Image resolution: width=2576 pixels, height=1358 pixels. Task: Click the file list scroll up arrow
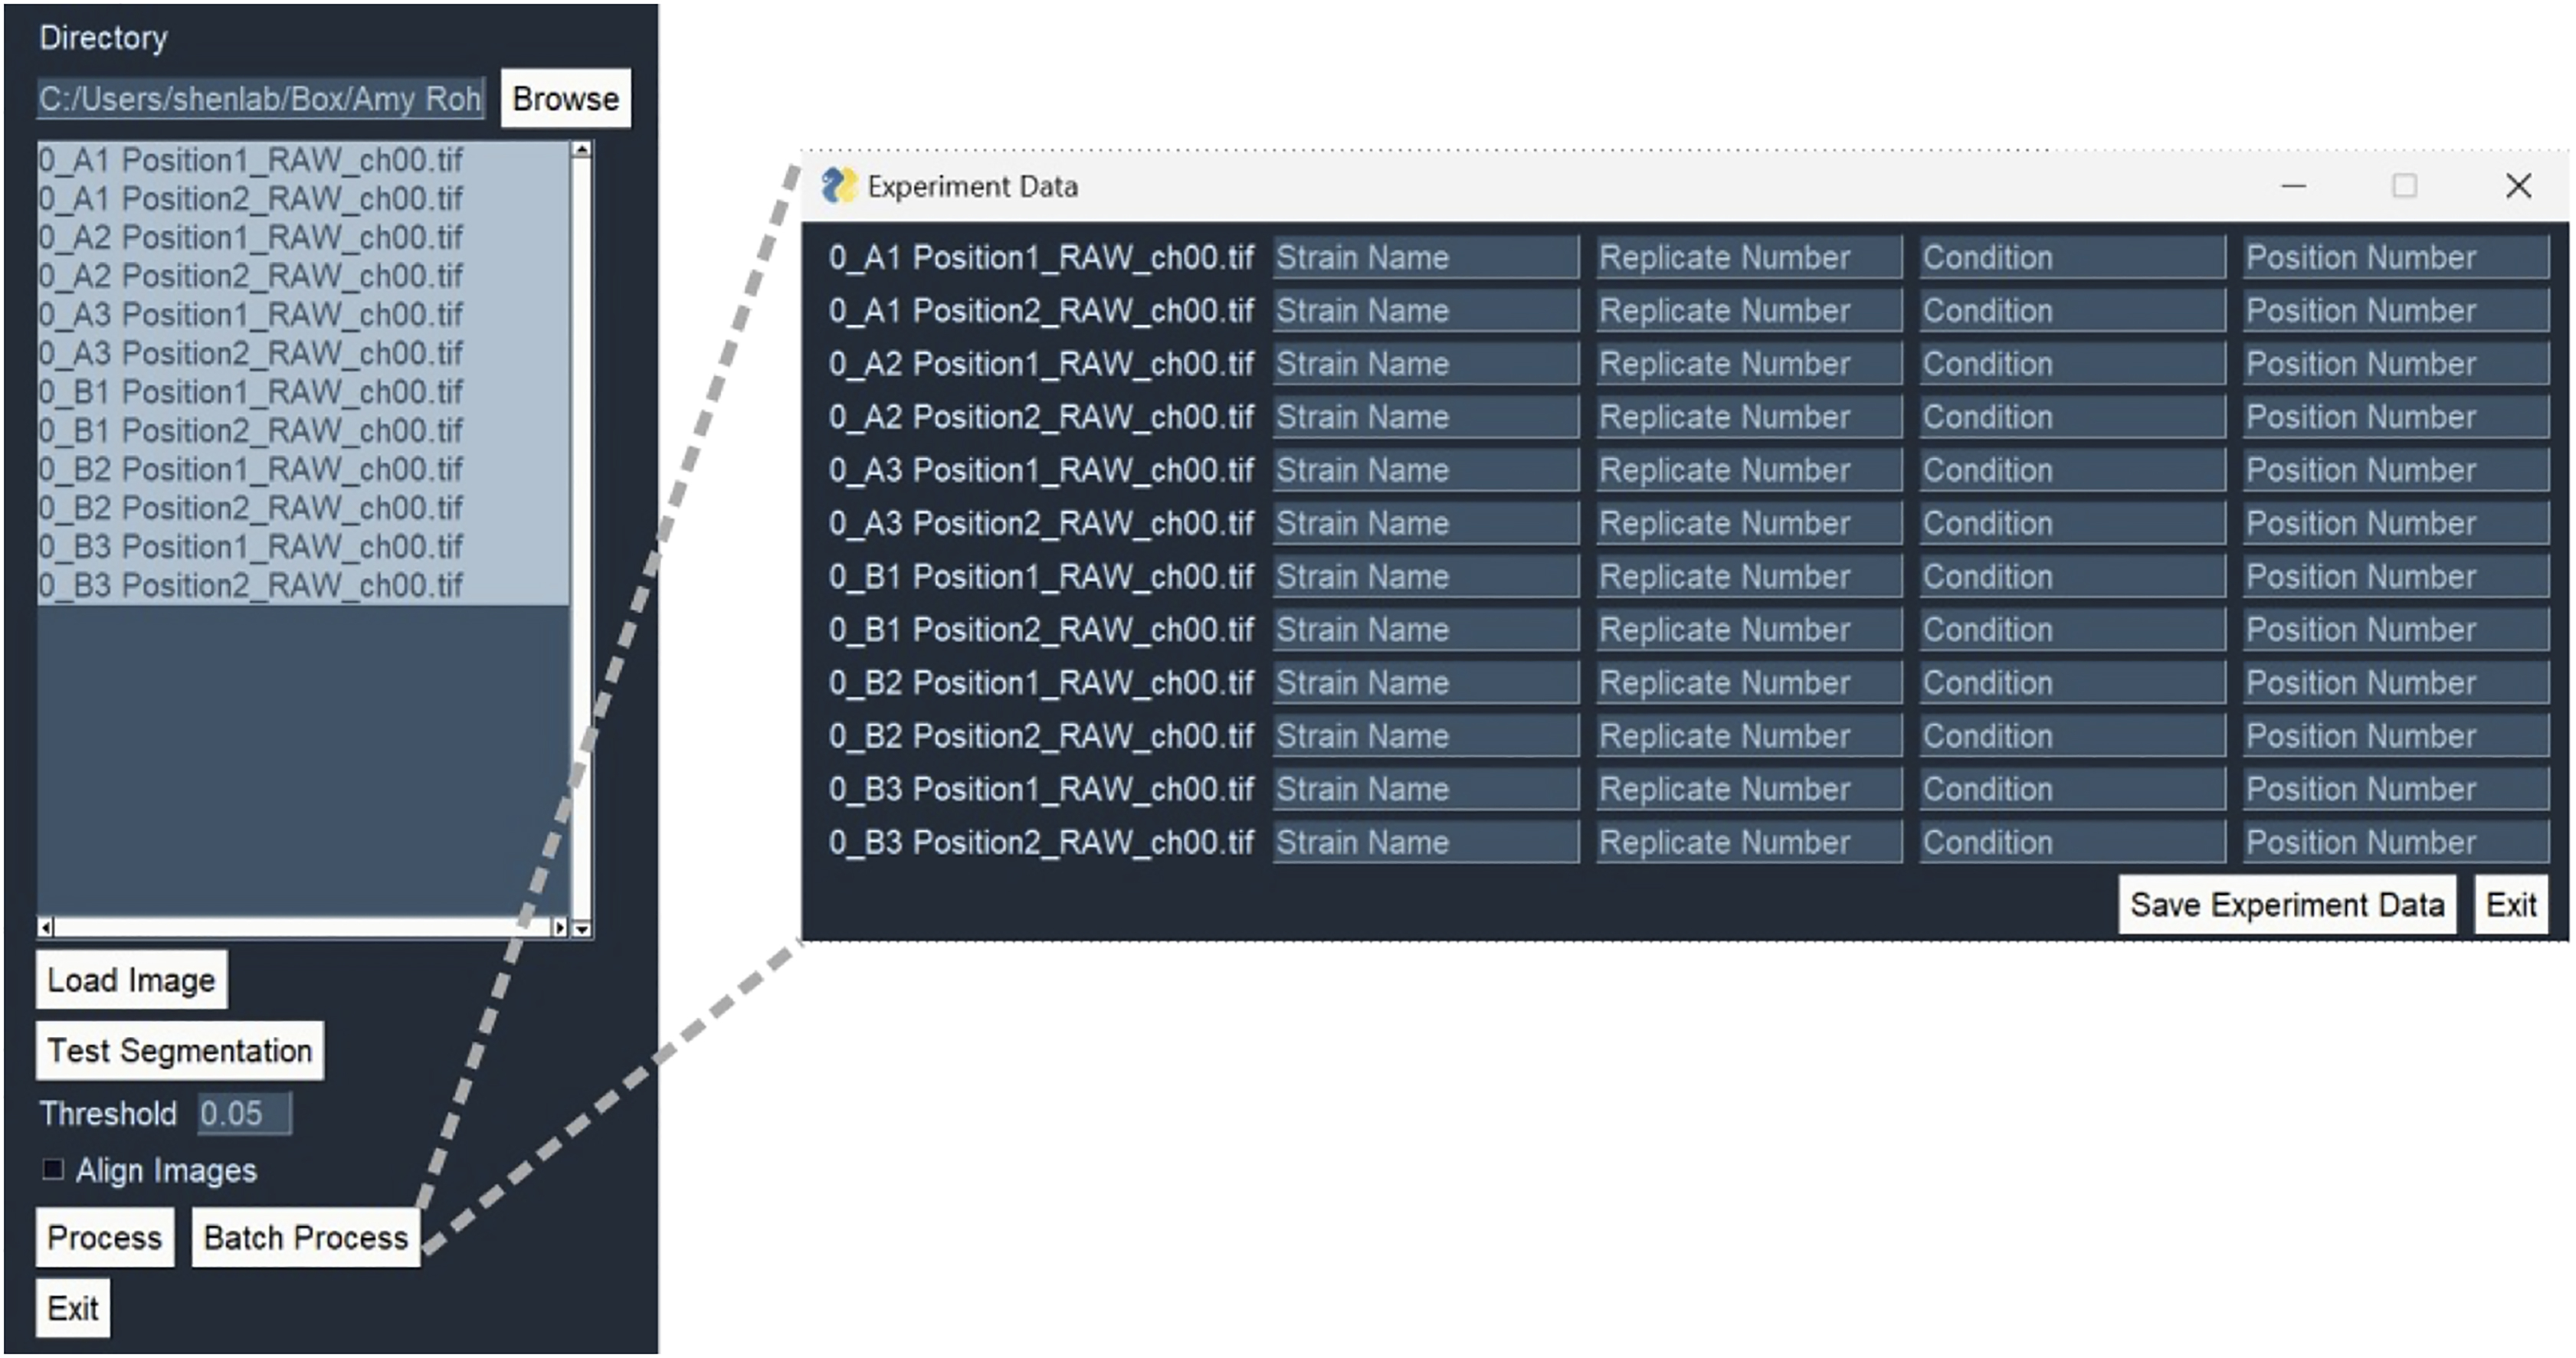pos(581,150)
